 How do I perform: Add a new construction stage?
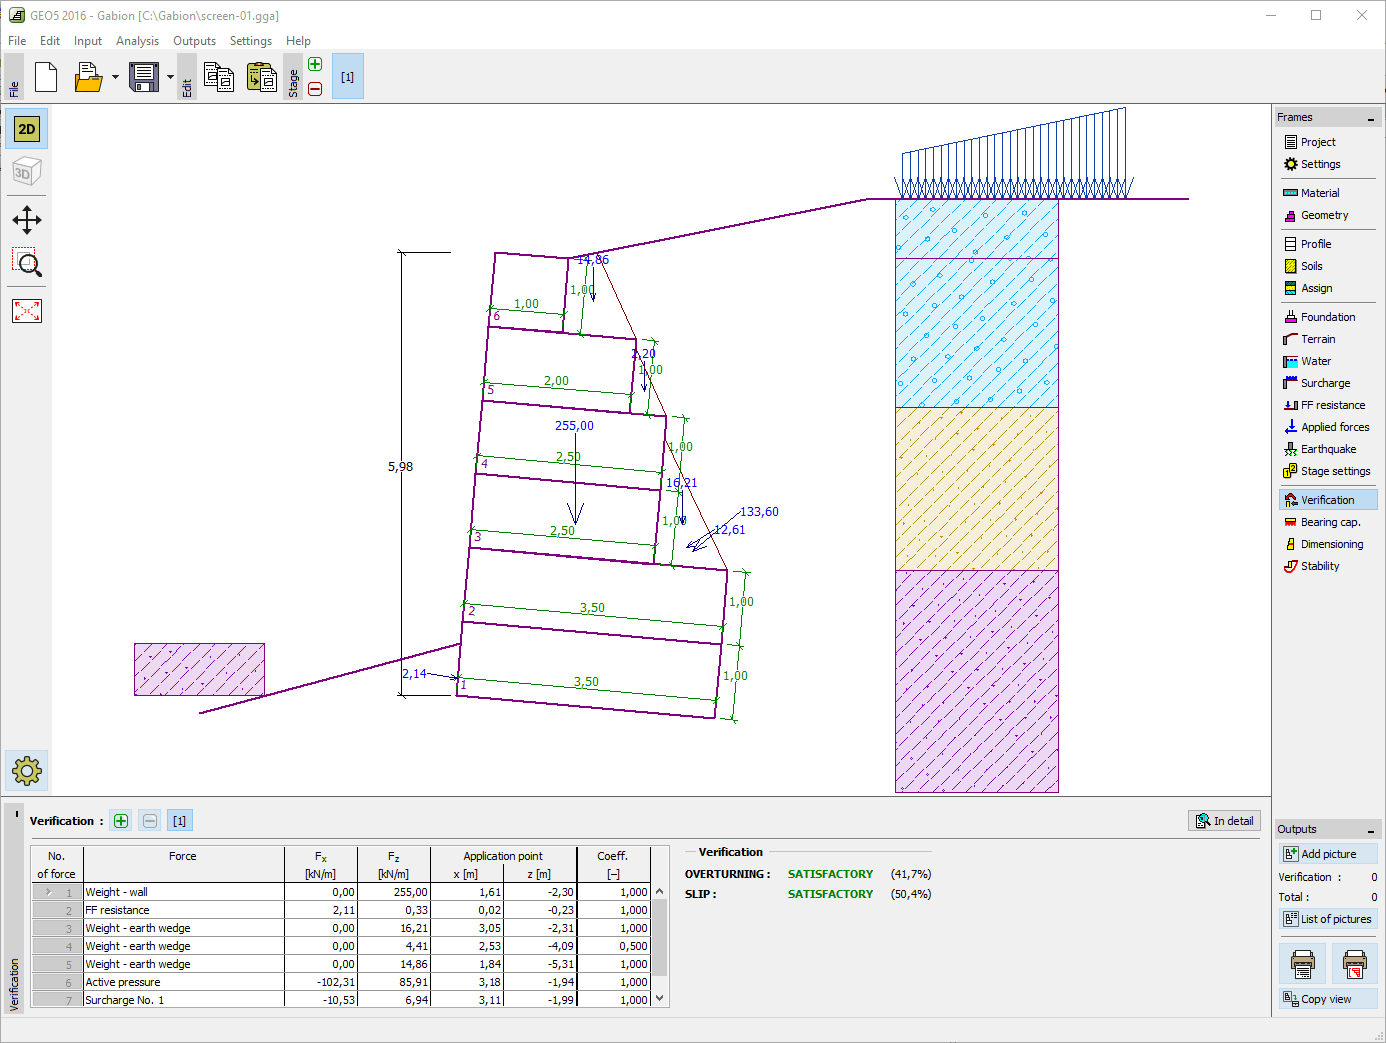[x=315, y=63]
